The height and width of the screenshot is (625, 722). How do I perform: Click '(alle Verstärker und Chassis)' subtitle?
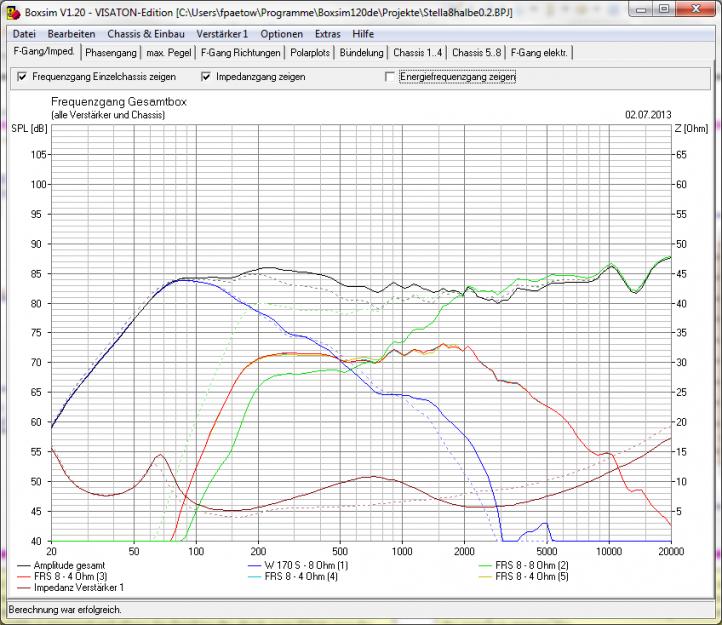(x=108, y=115)
